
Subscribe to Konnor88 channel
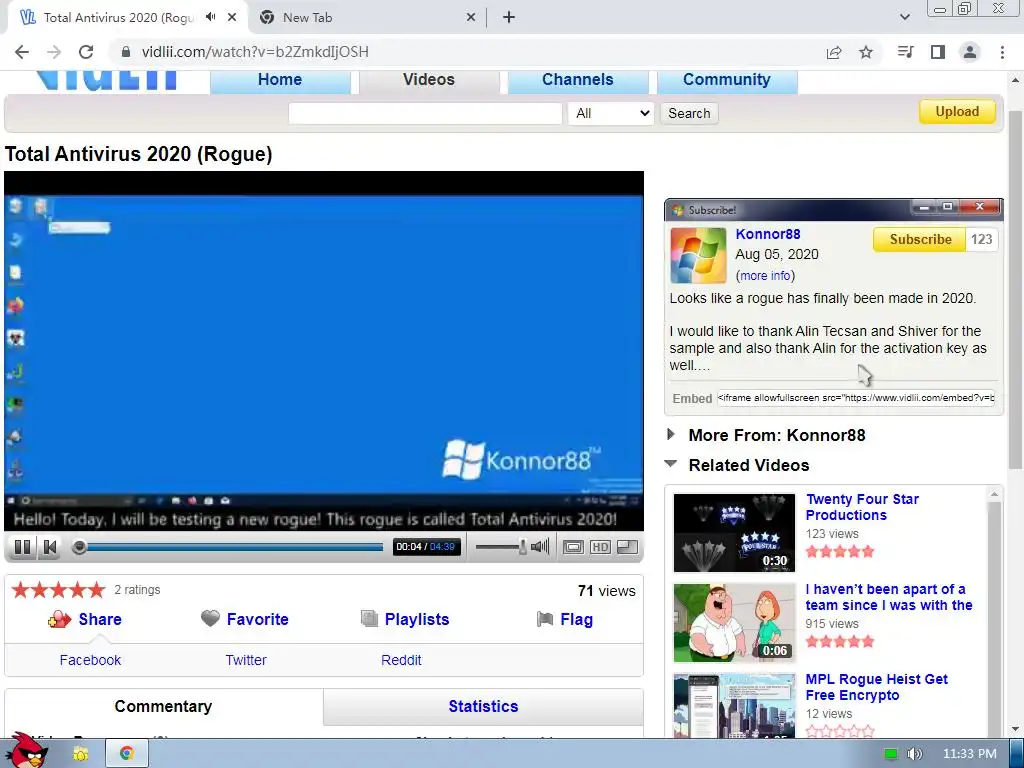pos(920,240)
